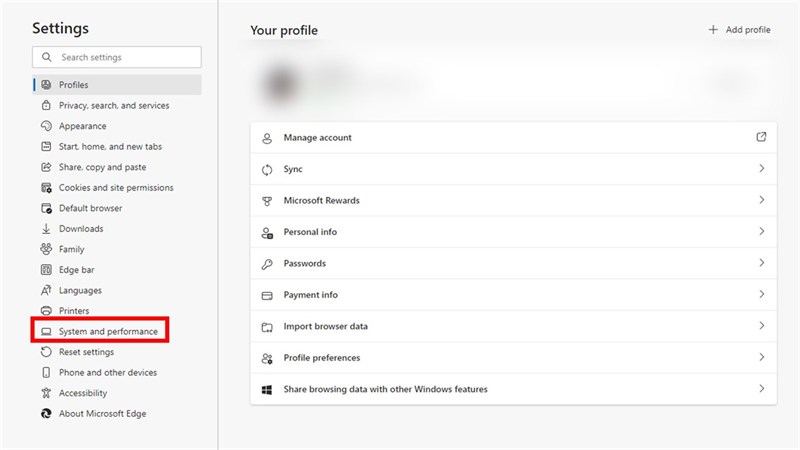The image size is (800, 450).
Task: Click the Personal info icon
Action: point(267,233)
